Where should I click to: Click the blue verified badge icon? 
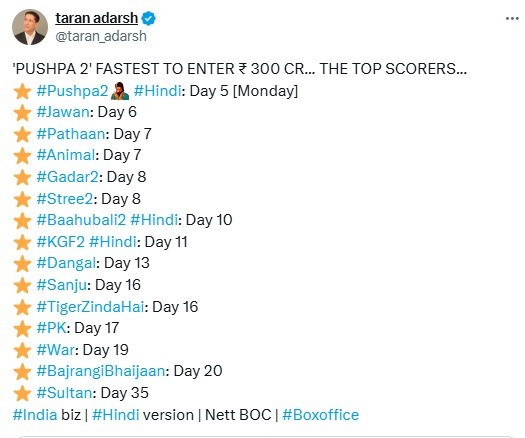coord(148,18)
